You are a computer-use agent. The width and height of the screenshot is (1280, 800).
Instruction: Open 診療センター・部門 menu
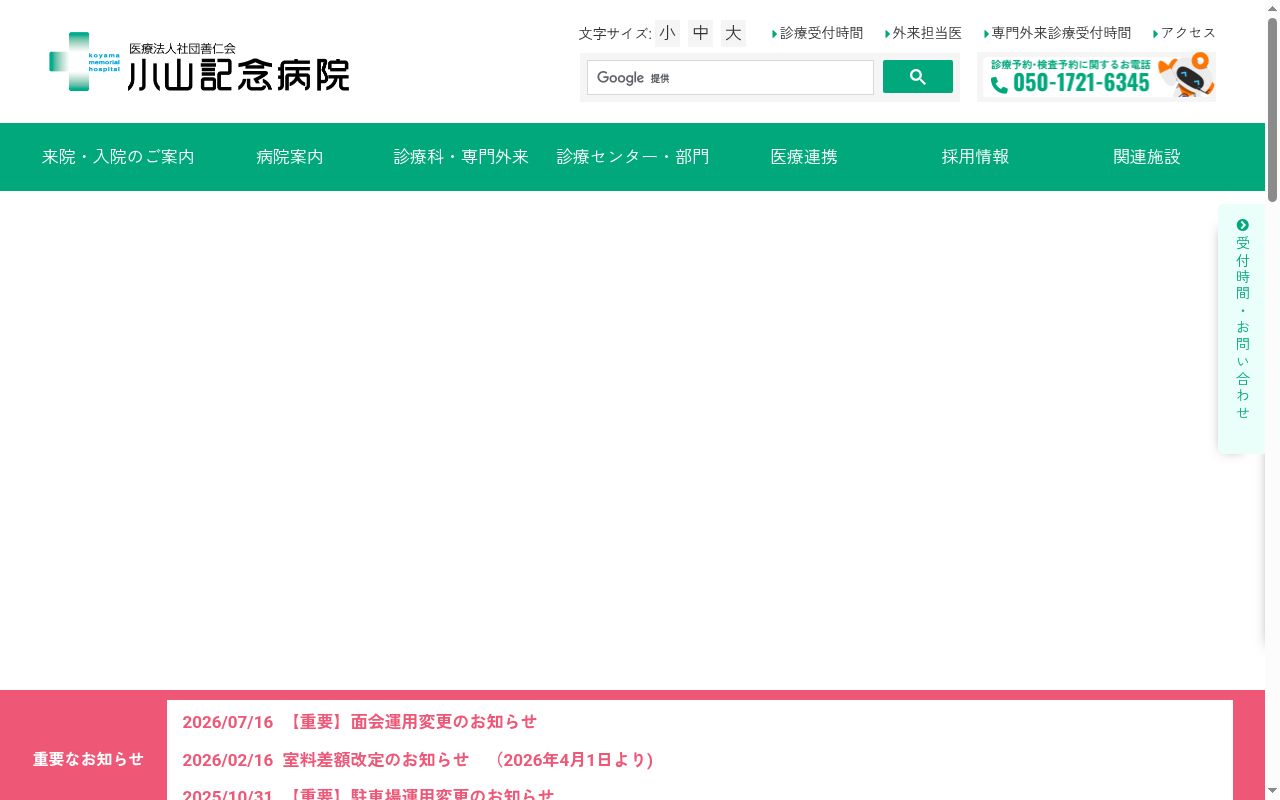[633, 157]
